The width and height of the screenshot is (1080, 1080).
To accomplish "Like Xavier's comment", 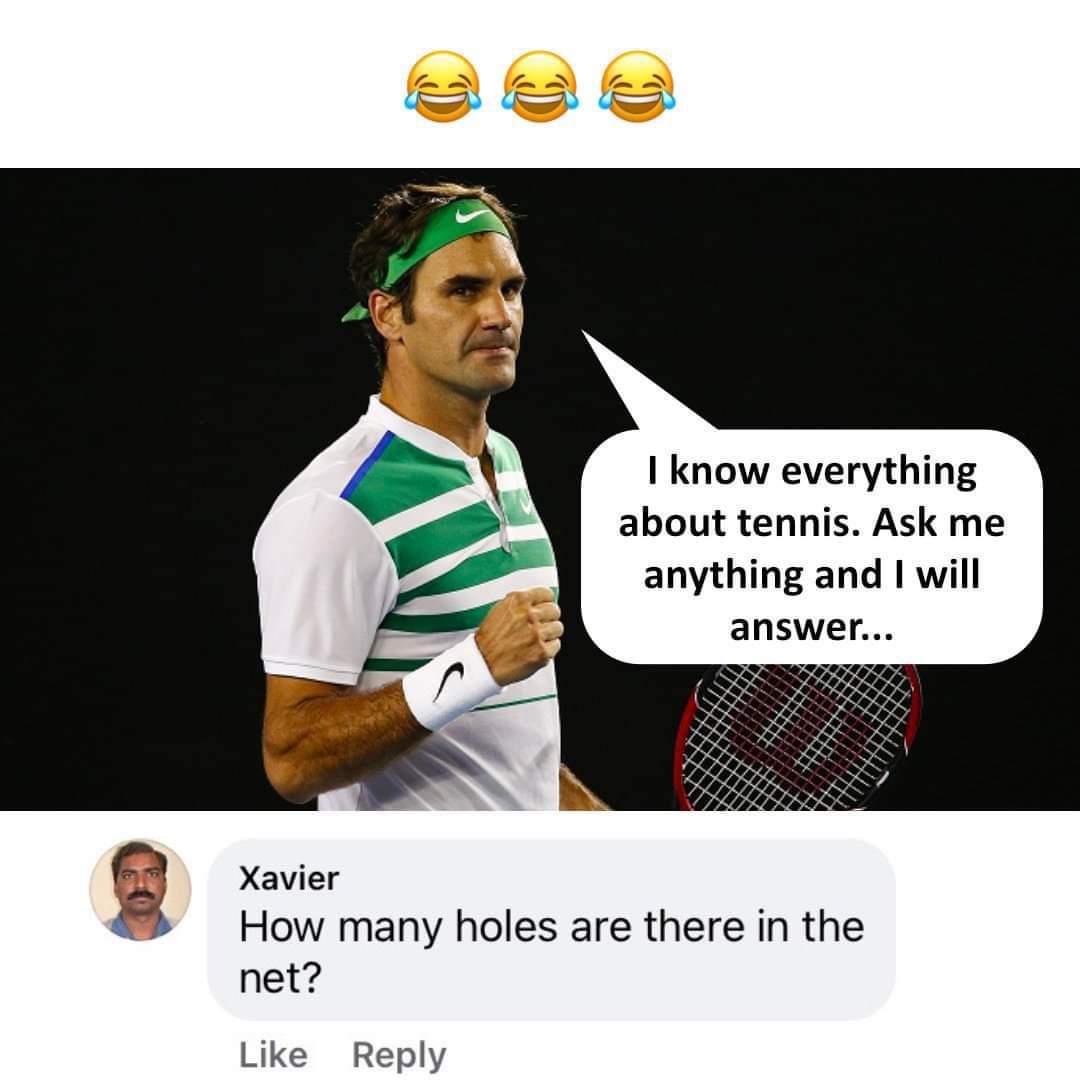I will pos(273,1055).
